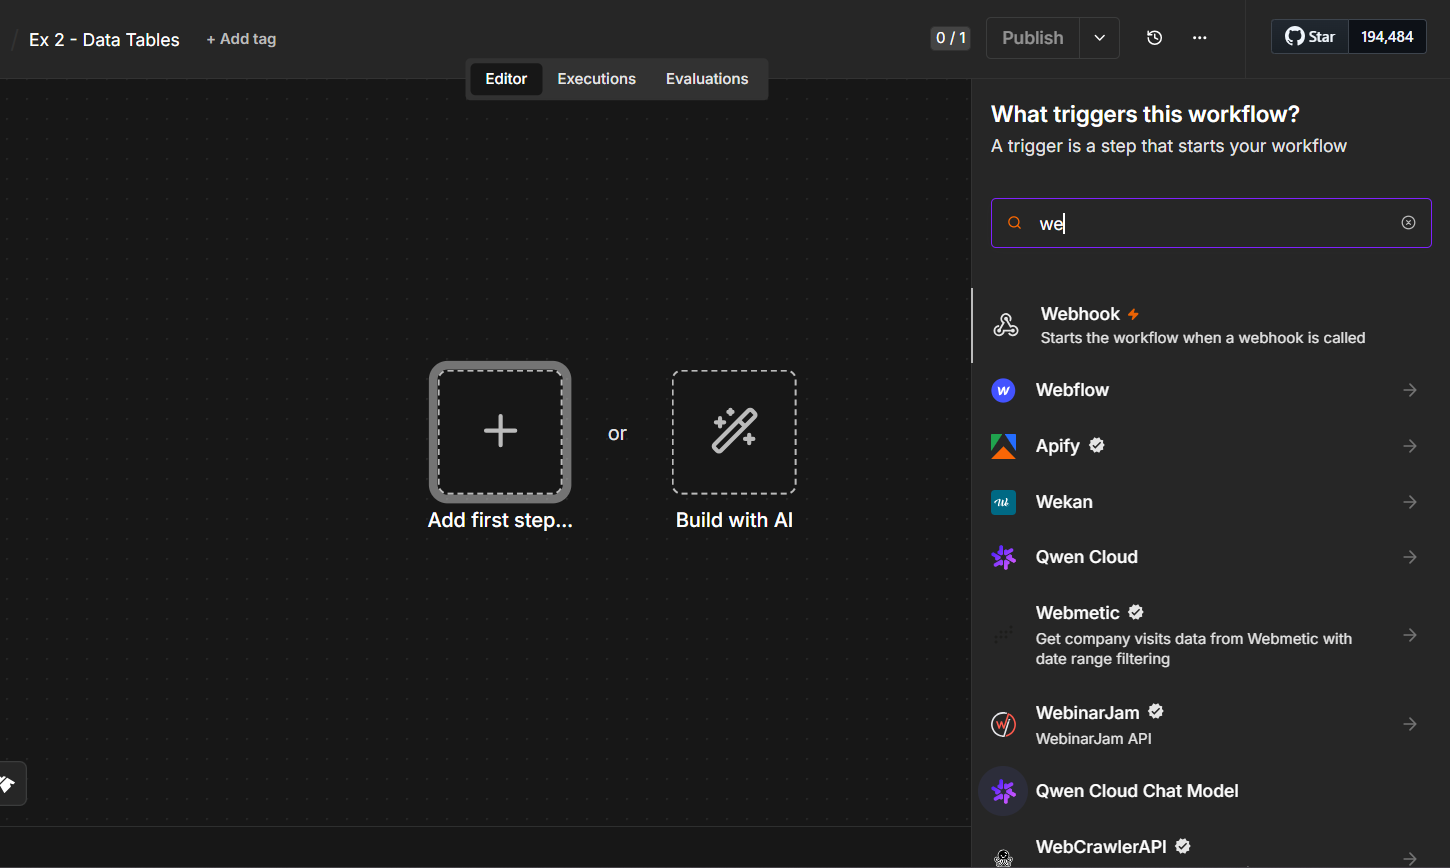
Task: Click the 0 / 1 counter badge
Action: pyautogui.click(x=950, y=38)
